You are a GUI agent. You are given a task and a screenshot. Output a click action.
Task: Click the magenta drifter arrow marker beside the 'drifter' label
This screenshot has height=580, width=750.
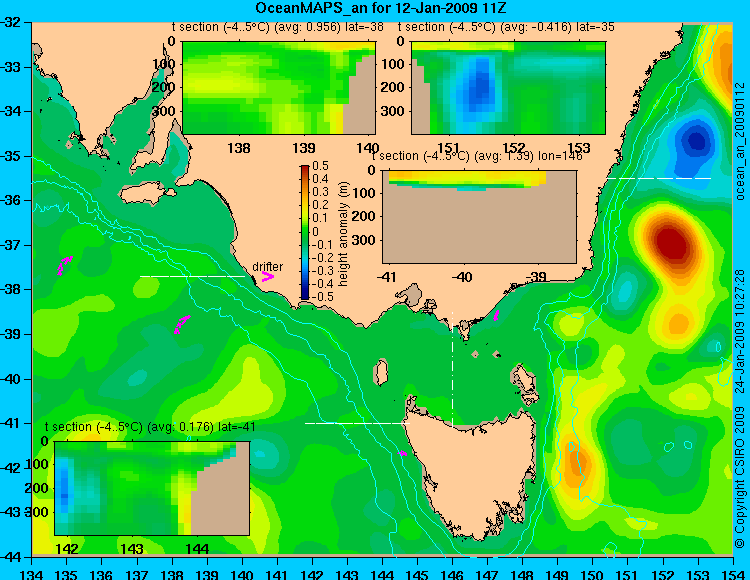(x=268, y=277)
